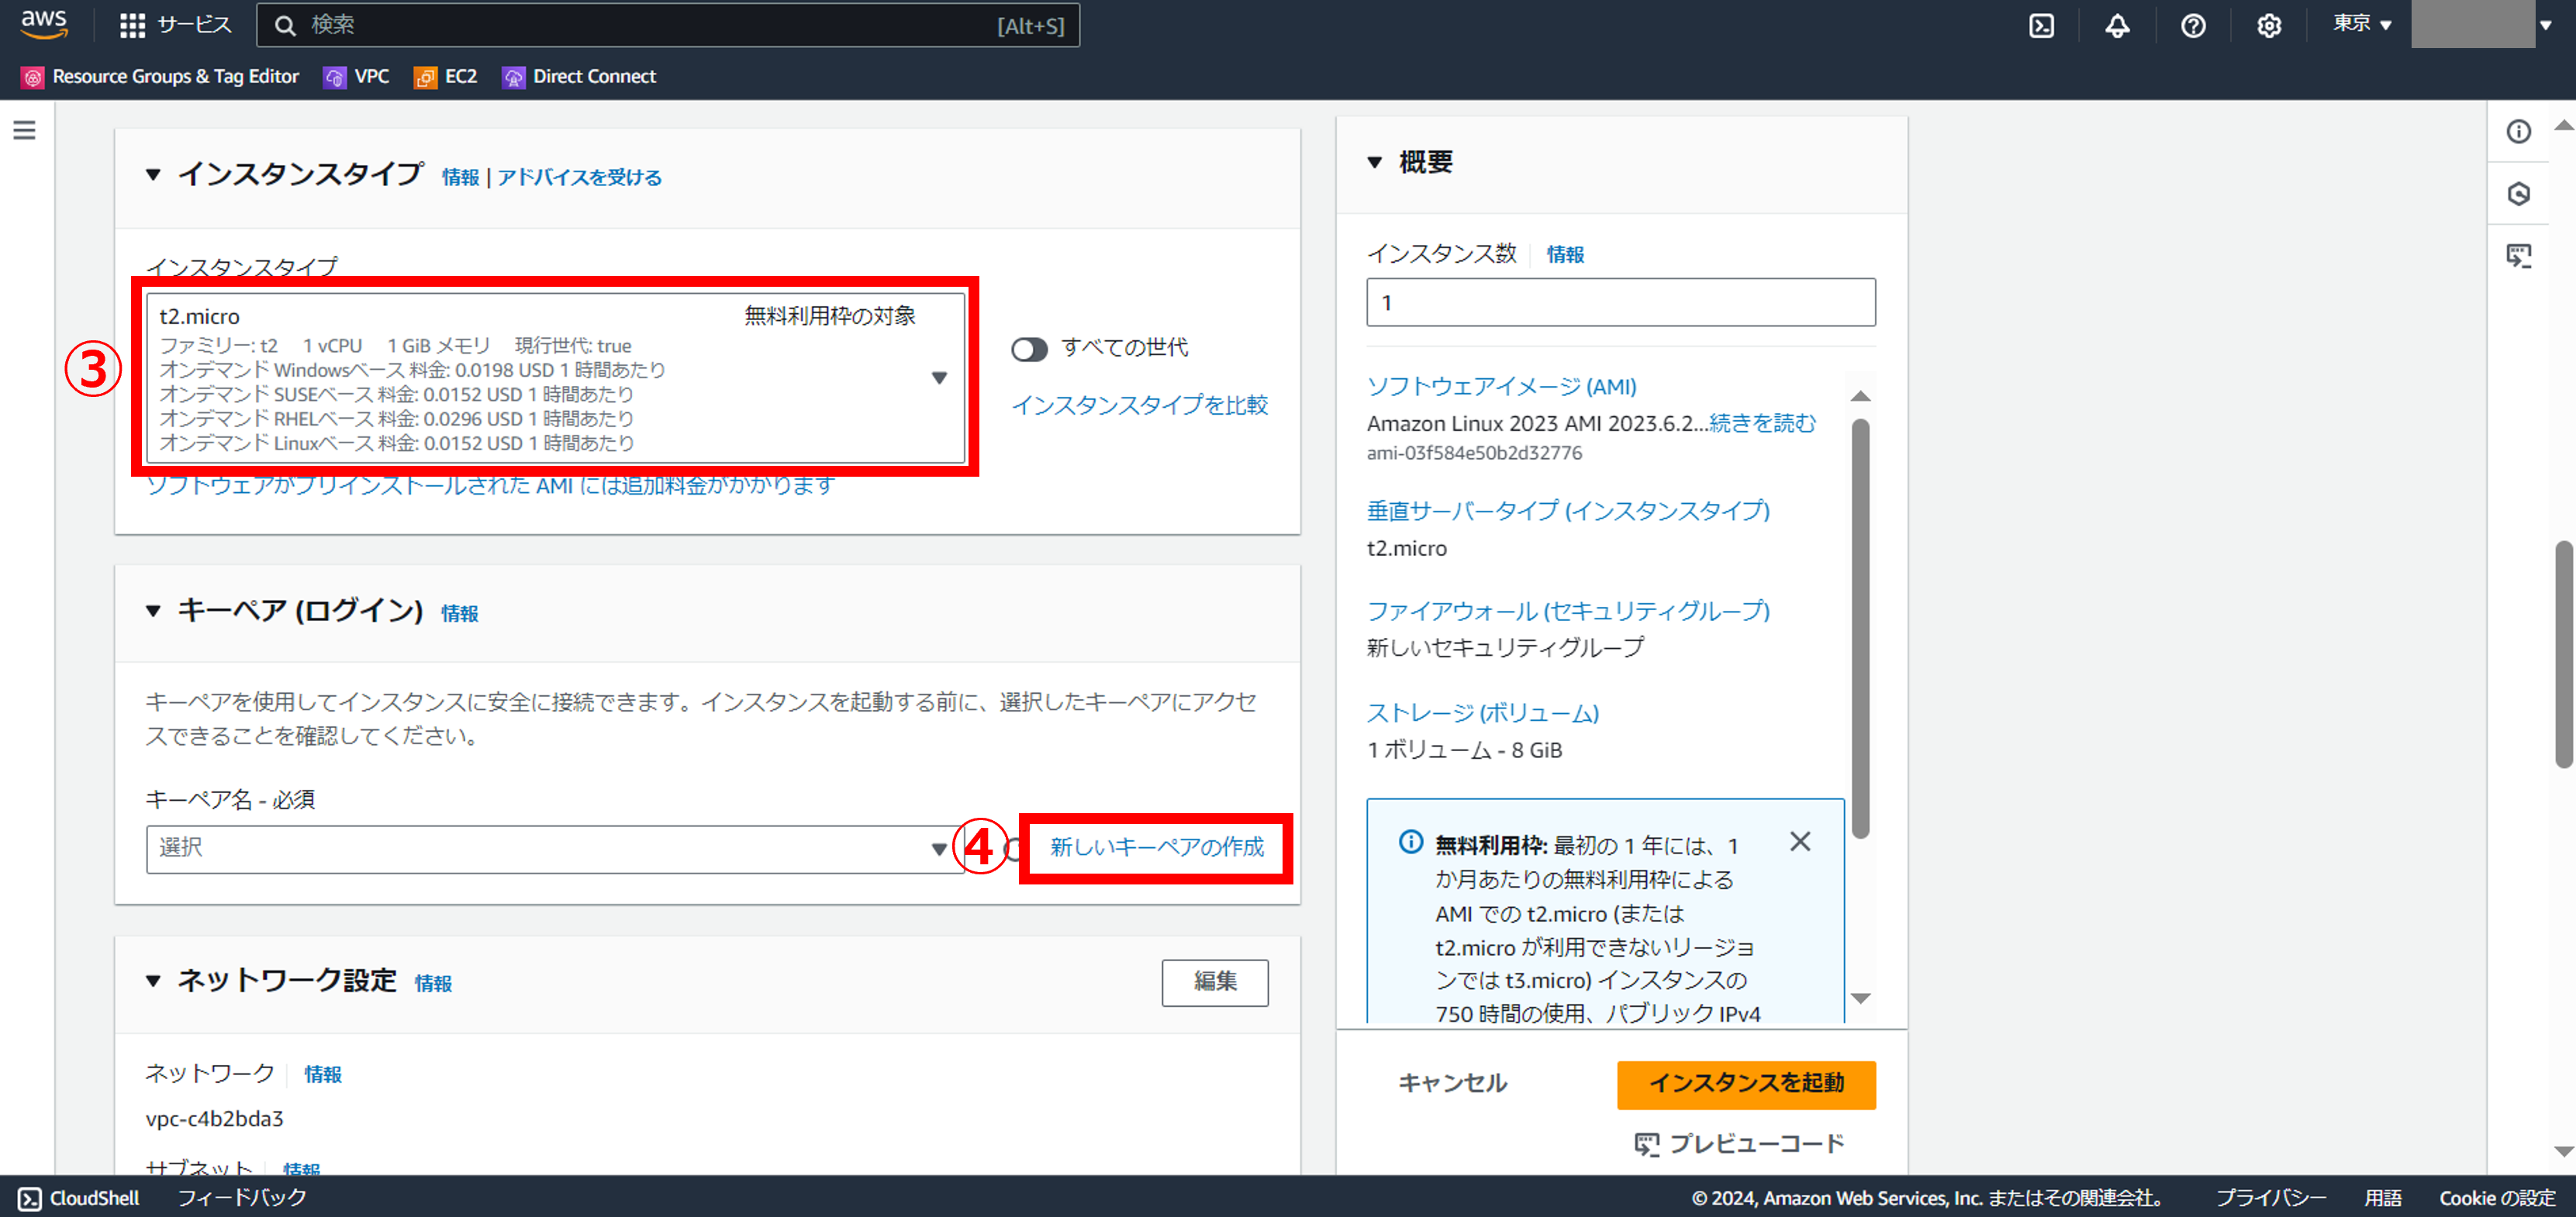2576x1217 pixels.
Task: Open the AWS home logo
Action: [x=44, y=24]
